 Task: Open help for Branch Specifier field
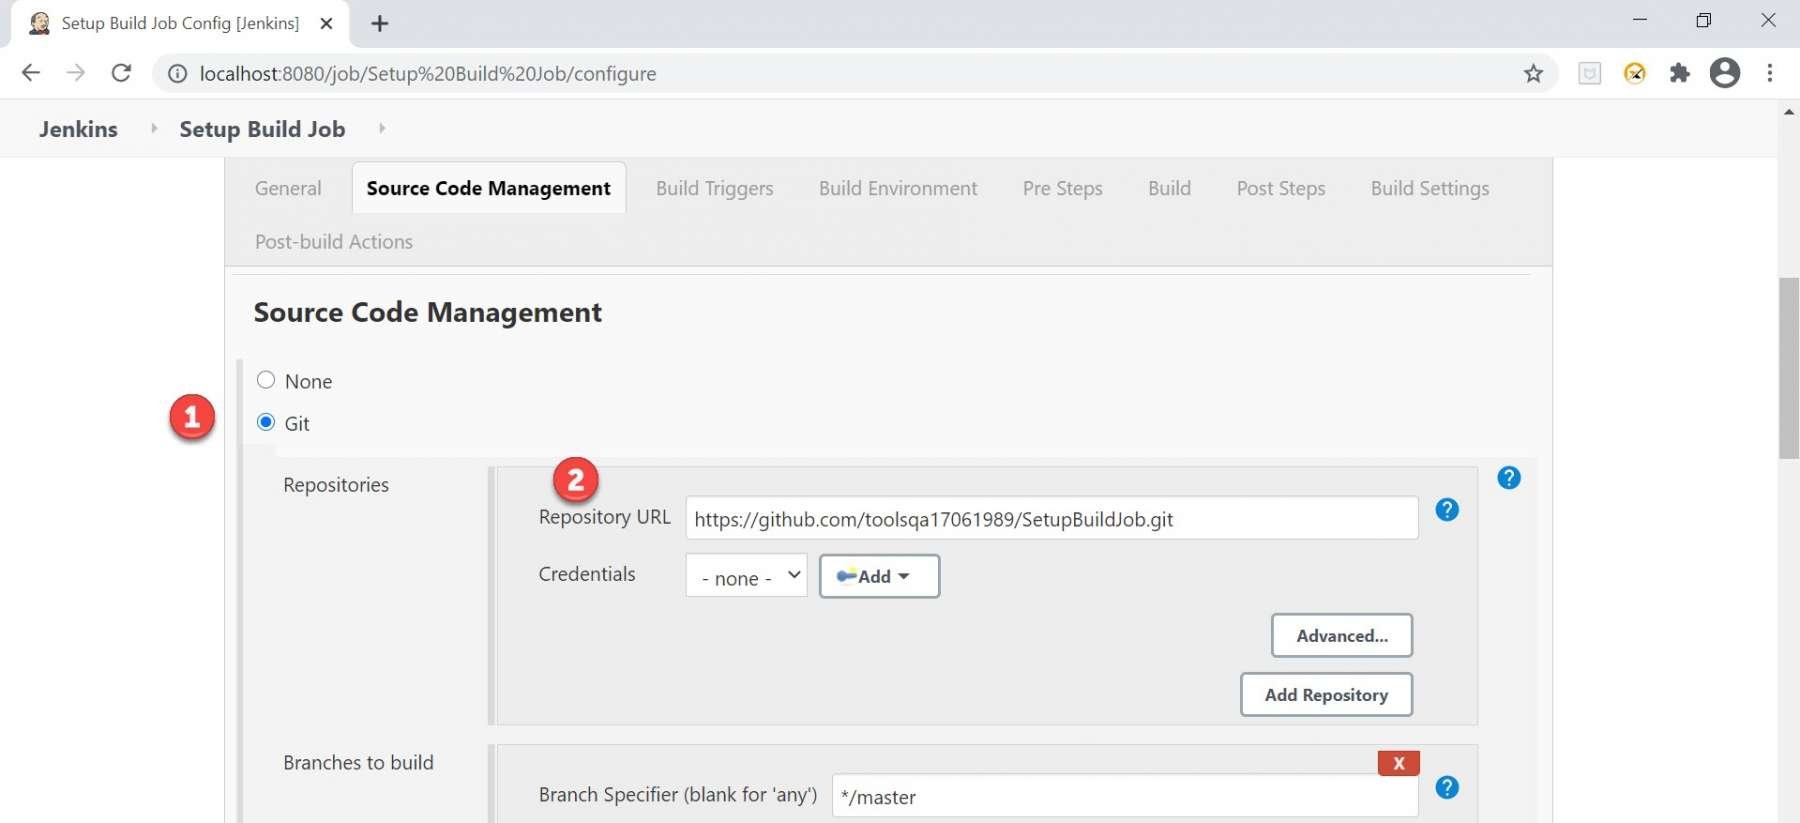(1447, 787)
